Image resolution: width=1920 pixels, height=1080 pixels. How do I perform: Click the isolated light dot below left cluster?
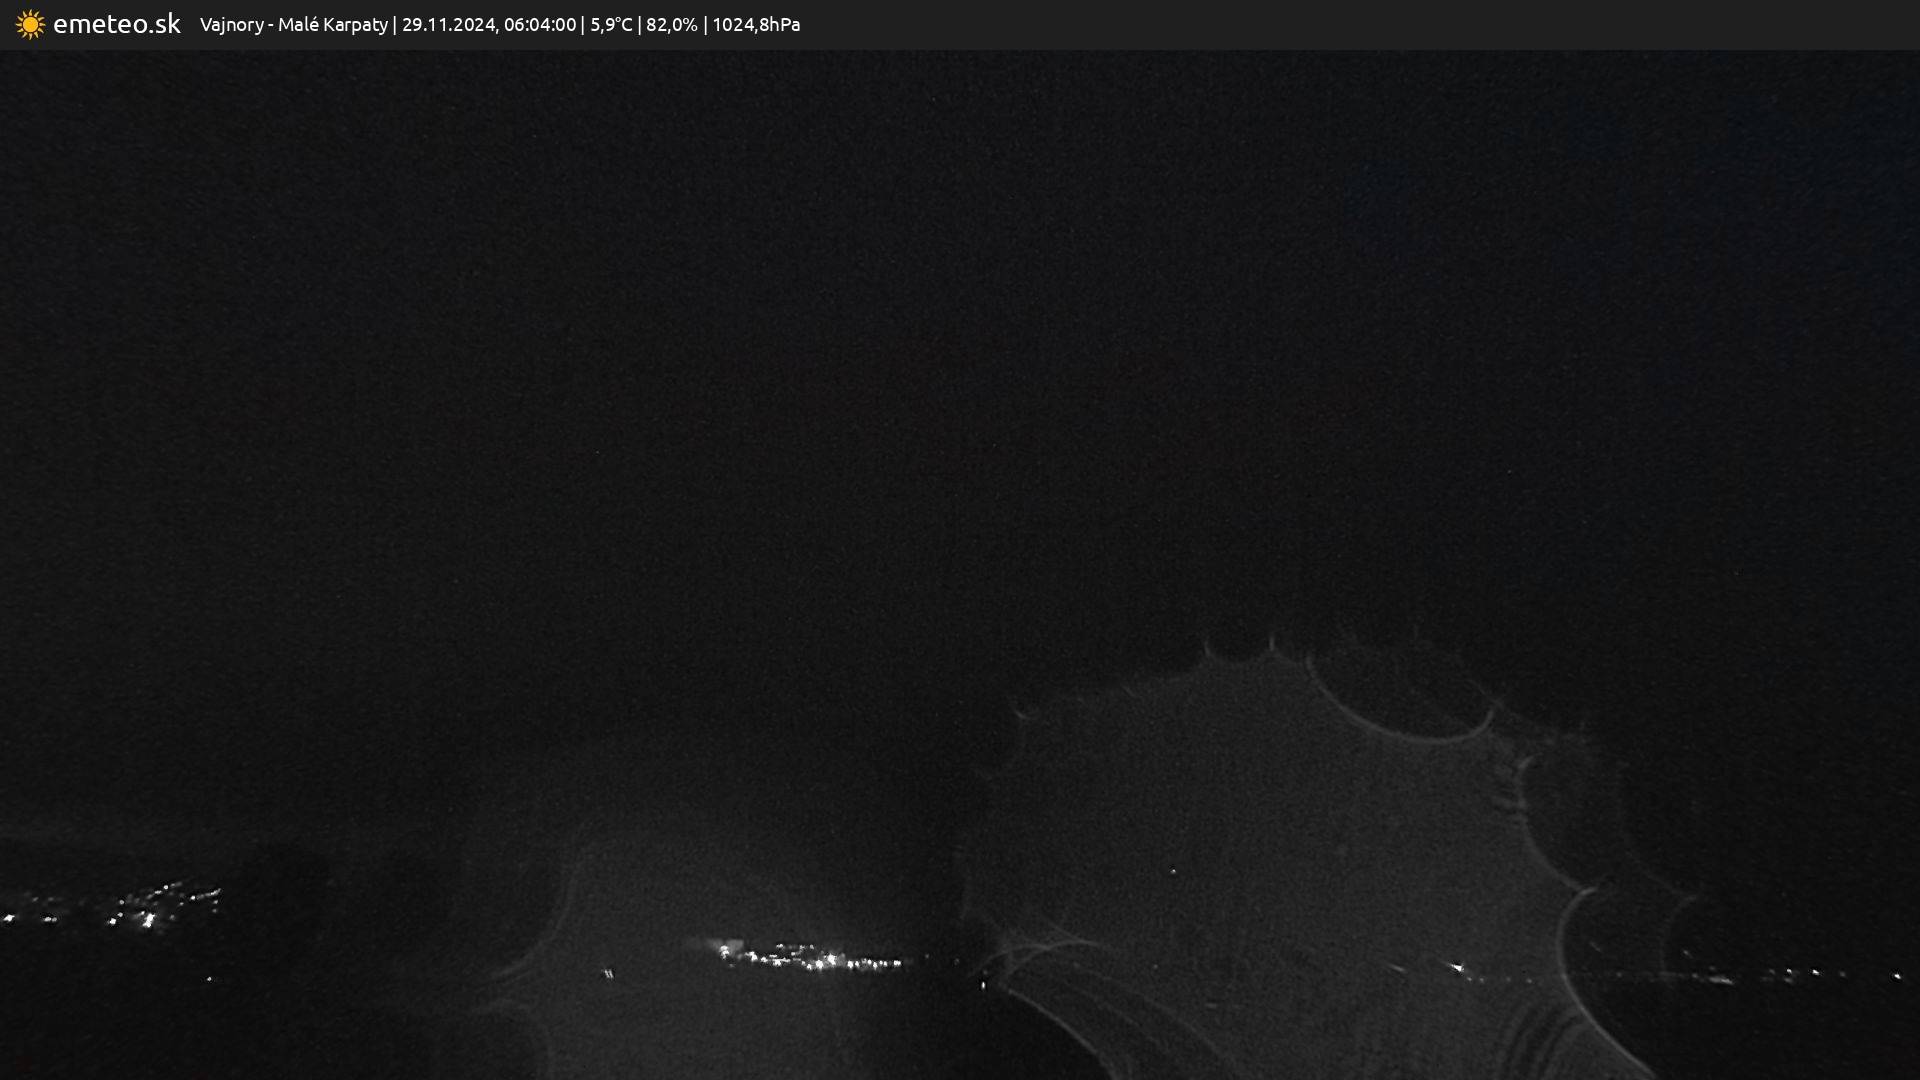tap(209, 979)
